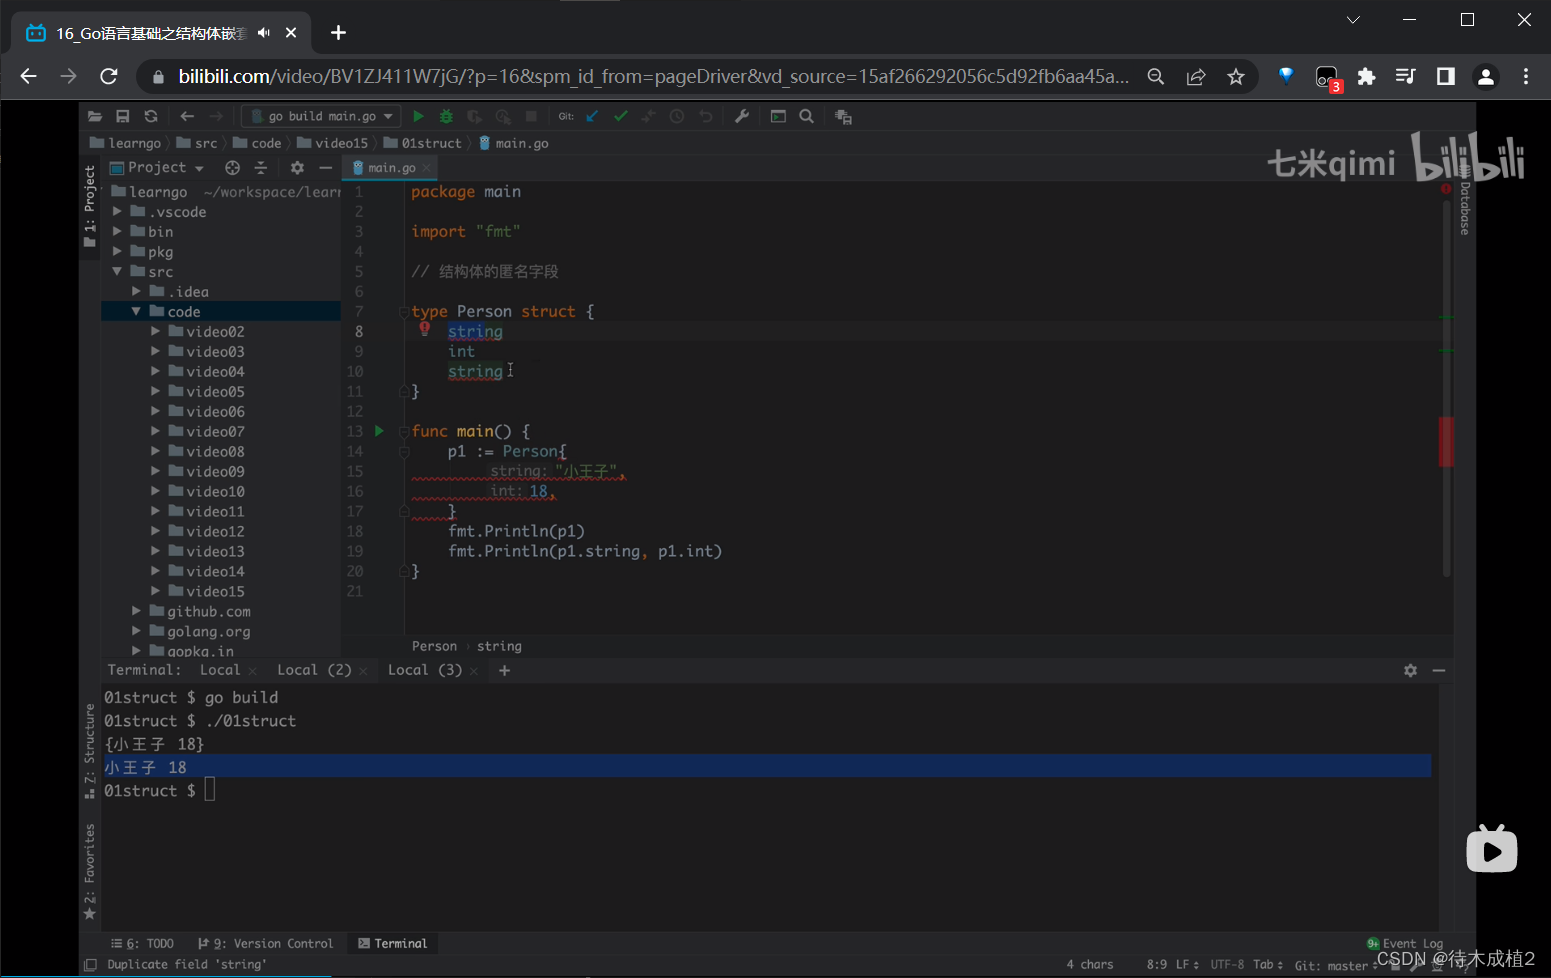Fold func main at line 13
1551x978 pixels.
coord(404,432)
